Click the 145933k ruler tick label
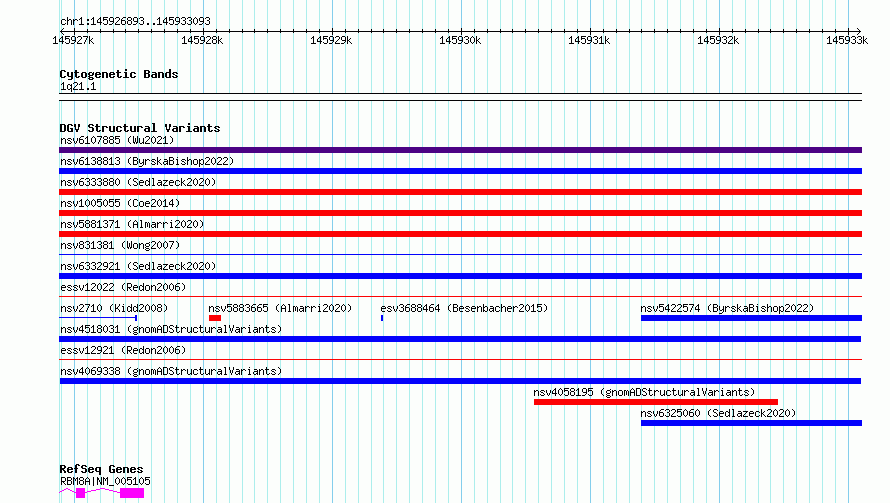Image resolution: width=890 pixels, height=503 pixels. (x=847, y=40)
